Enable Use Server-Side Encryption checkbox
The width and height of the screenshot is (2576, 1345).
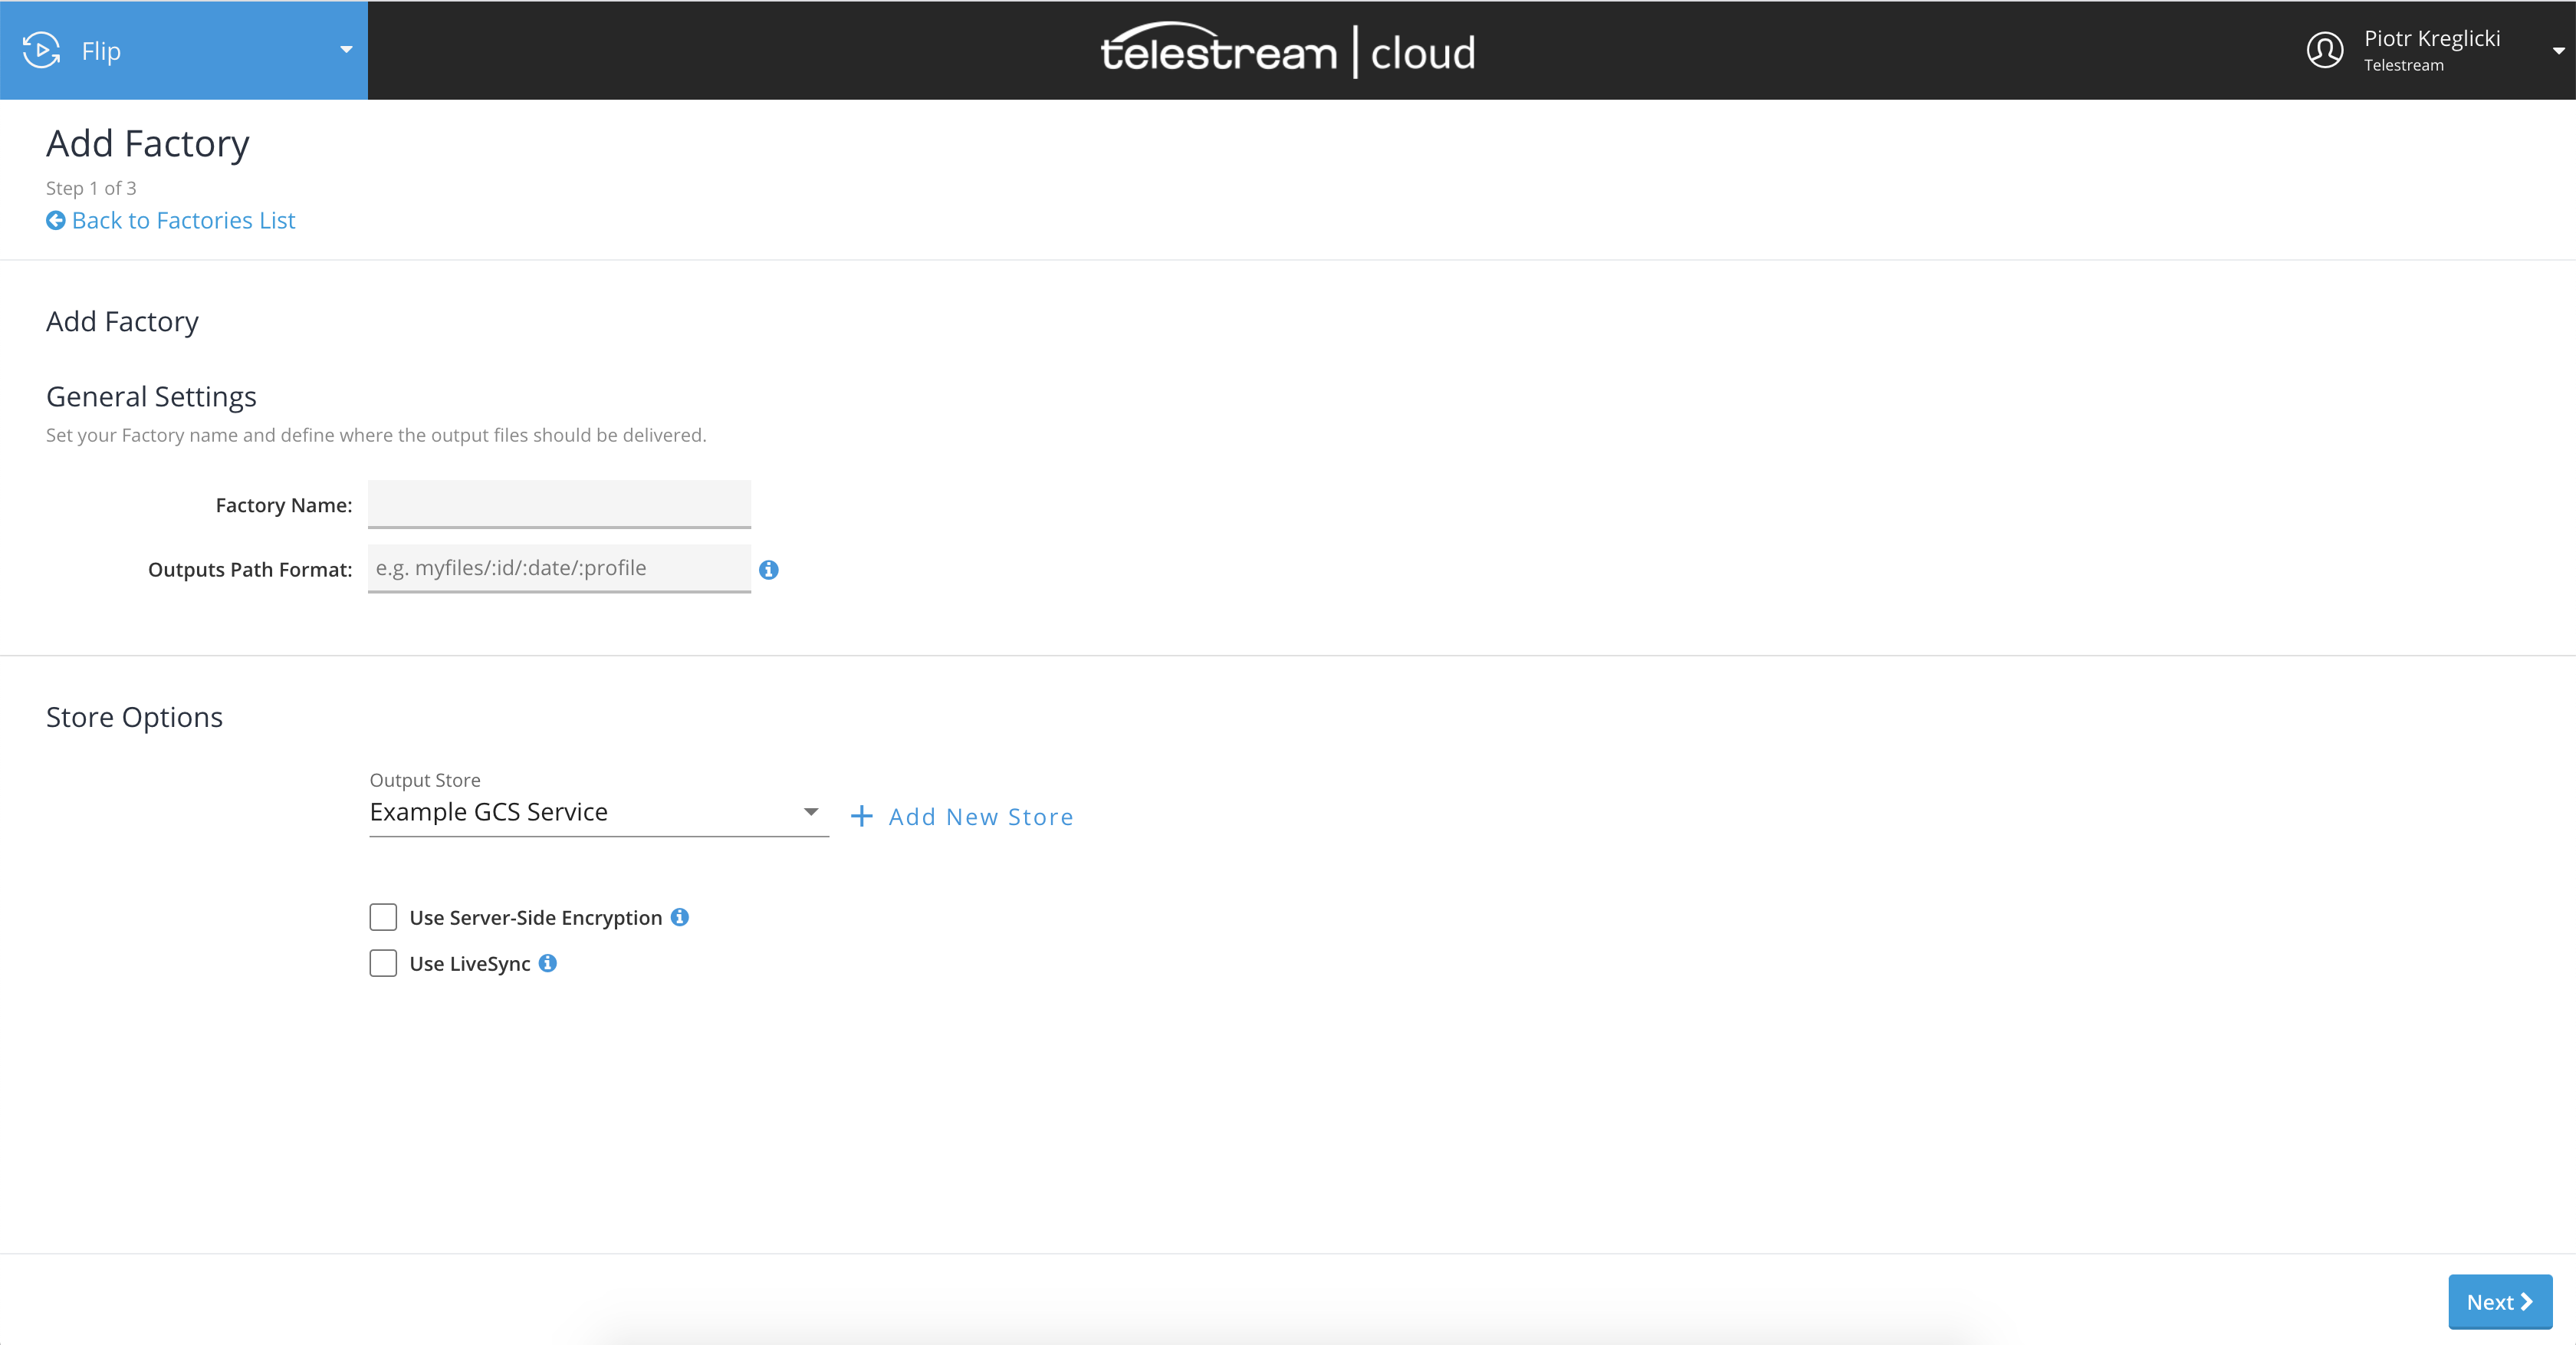[x=383, y=917]
